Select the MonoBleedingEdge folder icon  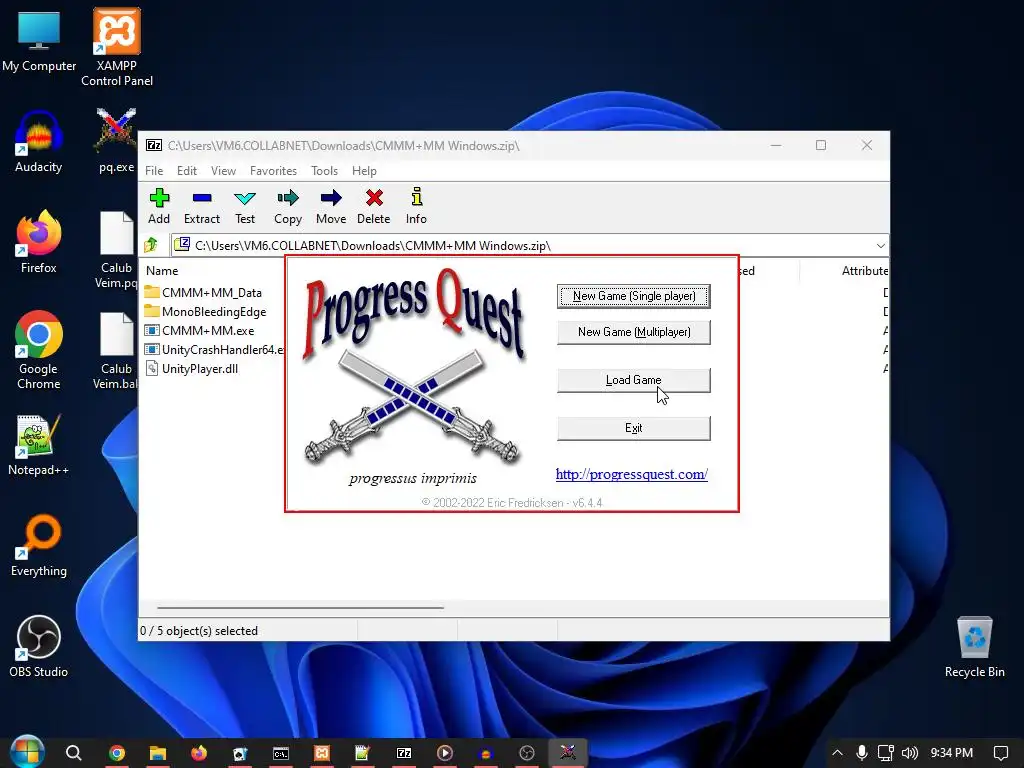[x=152, y=311]
